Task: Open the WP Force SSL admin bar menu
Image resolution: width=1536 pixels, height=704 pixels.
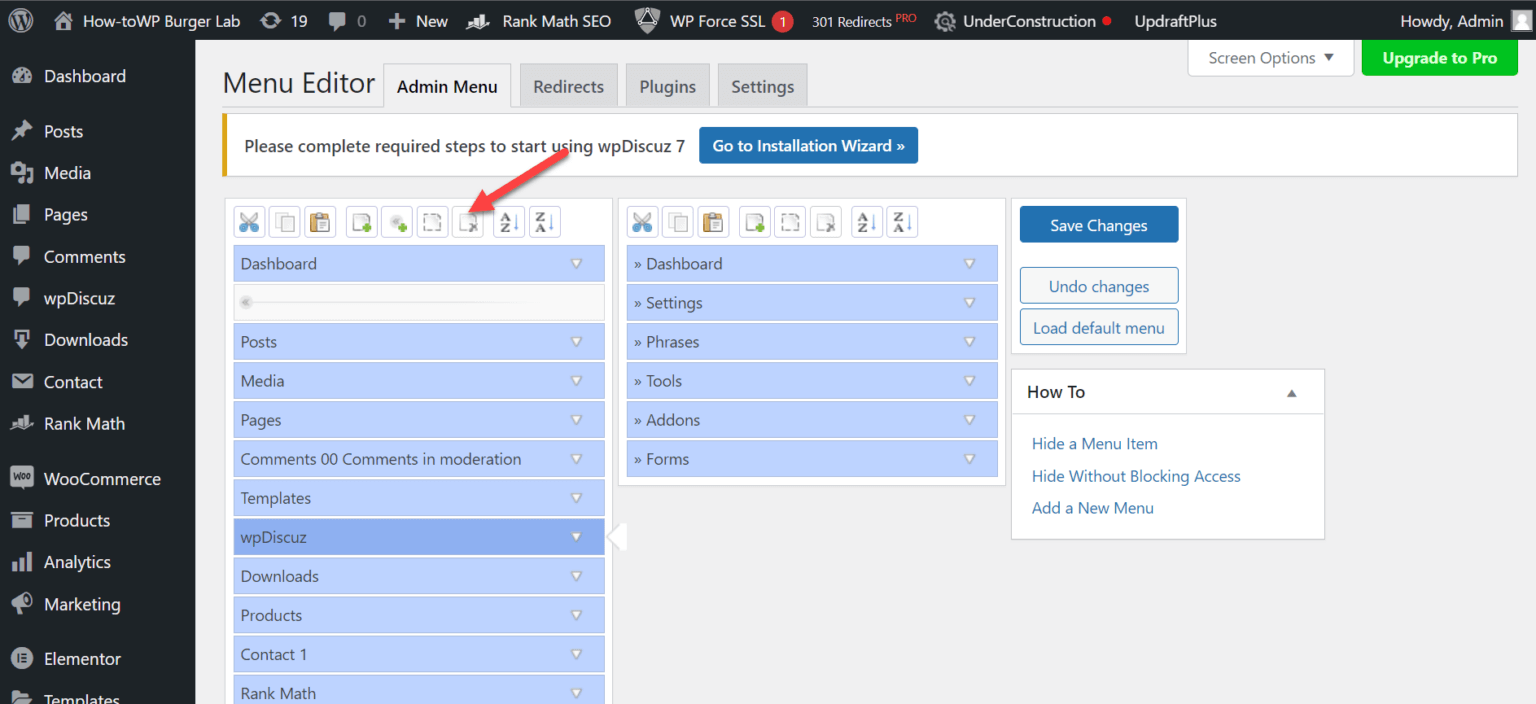Action: pyautogui.click(x=713, y=20)
